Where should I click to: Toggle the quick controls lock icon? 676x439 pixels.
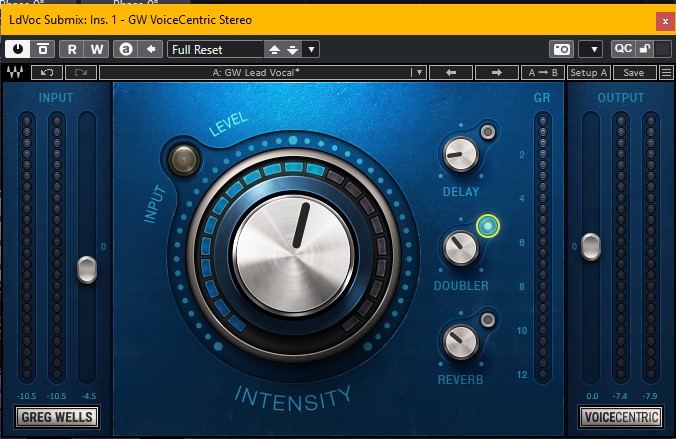click(x=645, y=49)
